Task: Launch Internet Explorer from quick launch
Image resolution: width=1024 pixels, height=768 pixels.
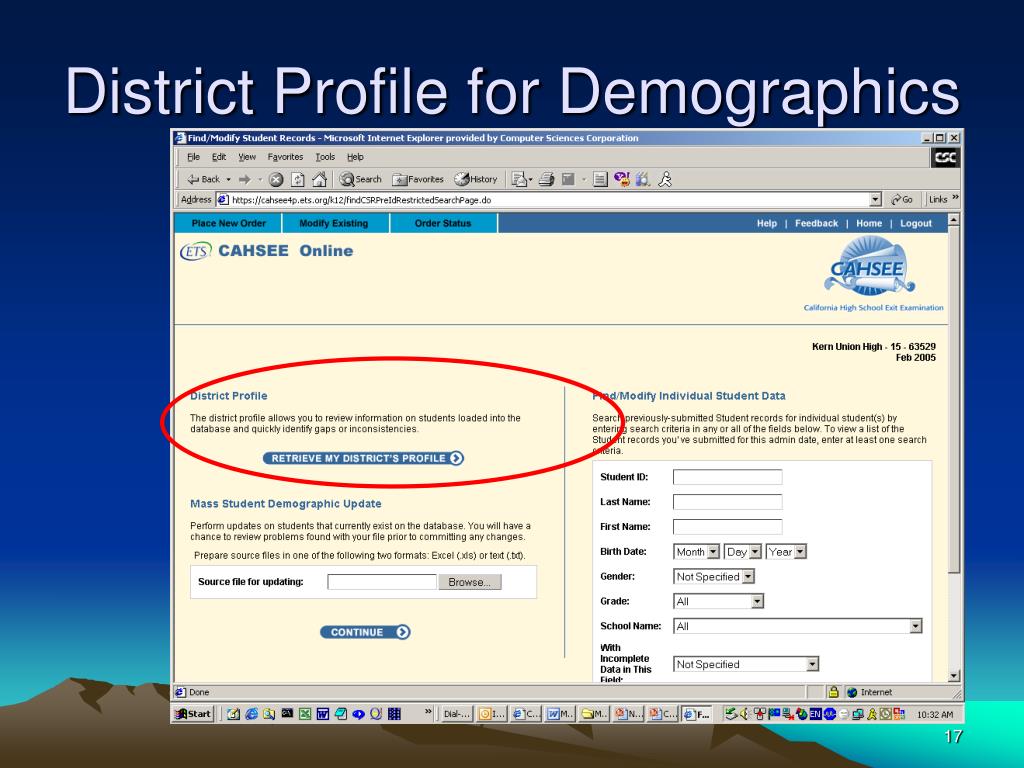Action: (x=251, y=714)
